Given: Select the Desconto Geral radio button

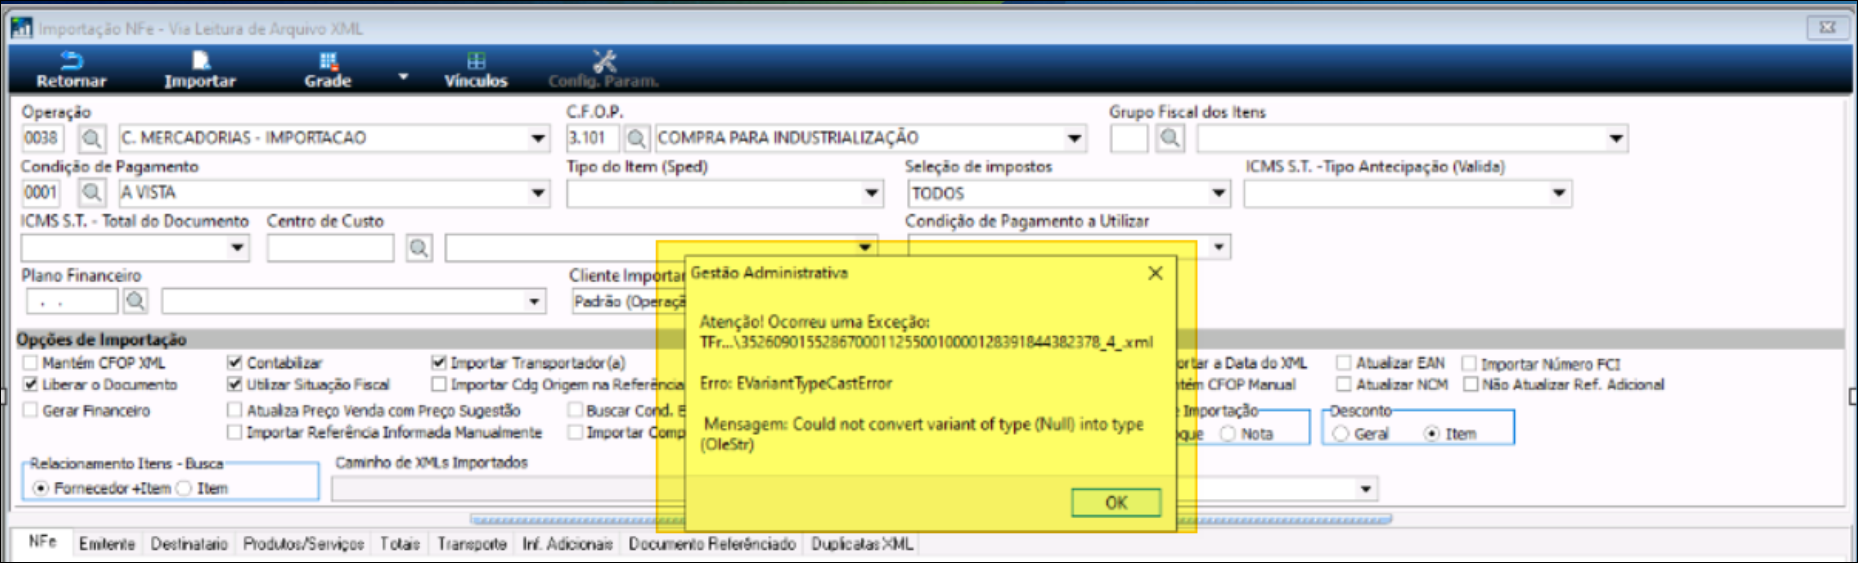Looking at the screenshot, I should click(x=1341, y=433).
